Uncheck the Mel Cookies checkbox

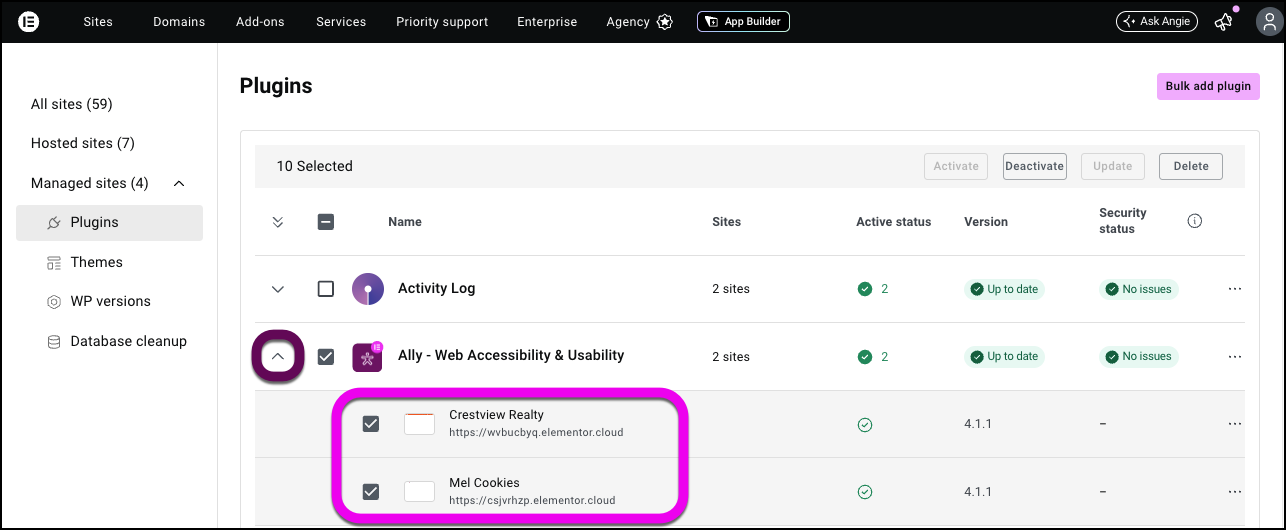pos(371,492)
